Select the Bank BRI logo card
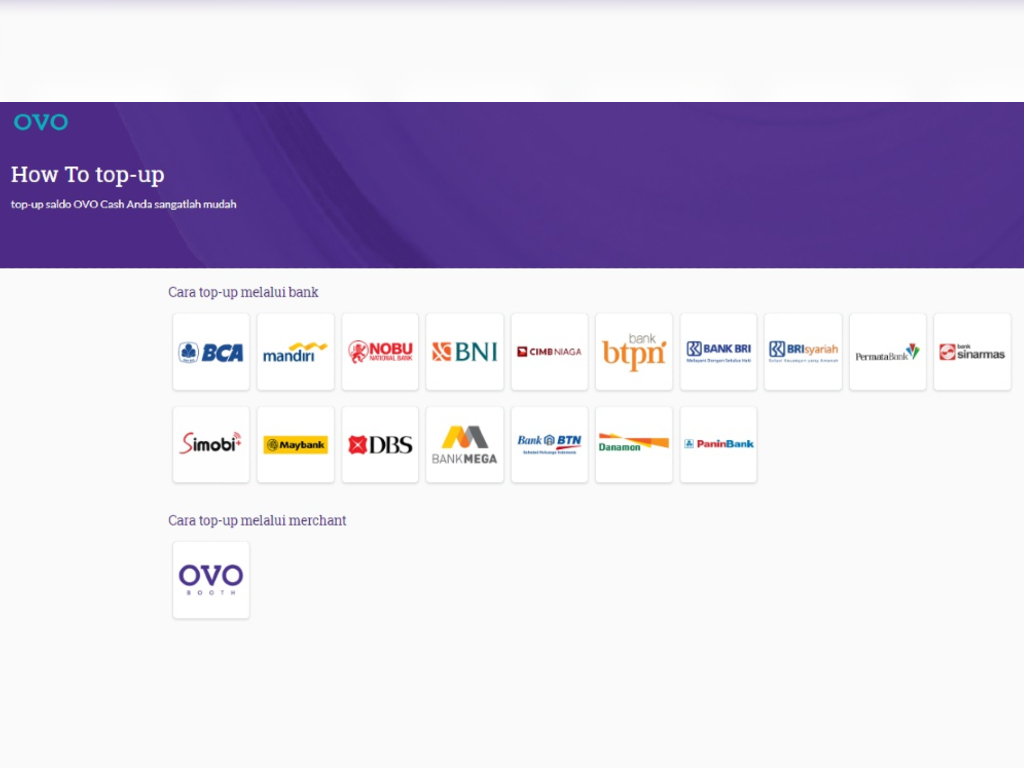Image resolution: width=1024 pixels, height=768 pixels. coord(718,352)
